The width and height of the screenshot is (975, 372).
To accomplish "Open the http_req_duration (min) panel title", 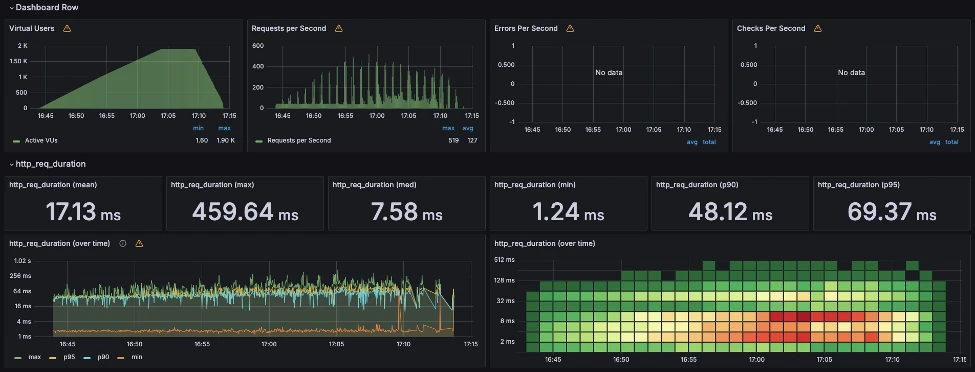I will 535,184.
